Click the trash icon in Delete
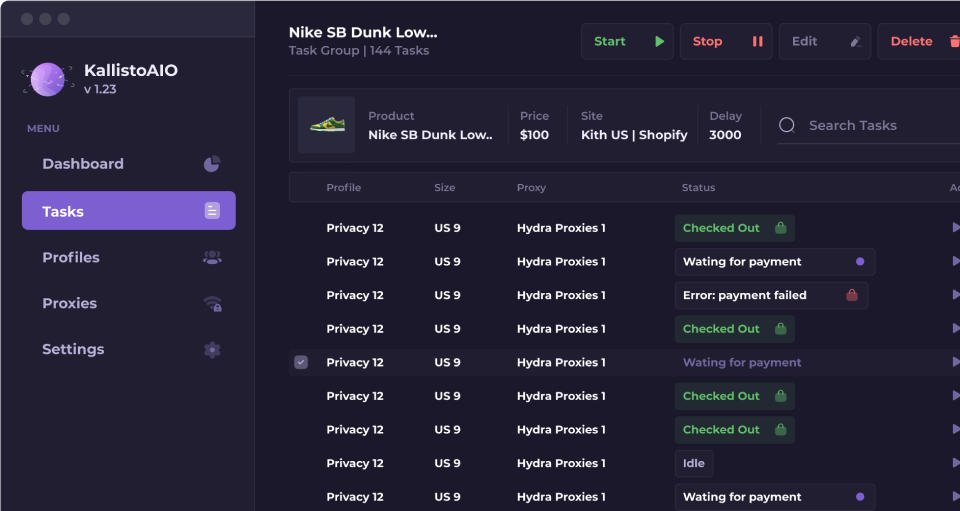960x511 pixels. tap(954, 42)
